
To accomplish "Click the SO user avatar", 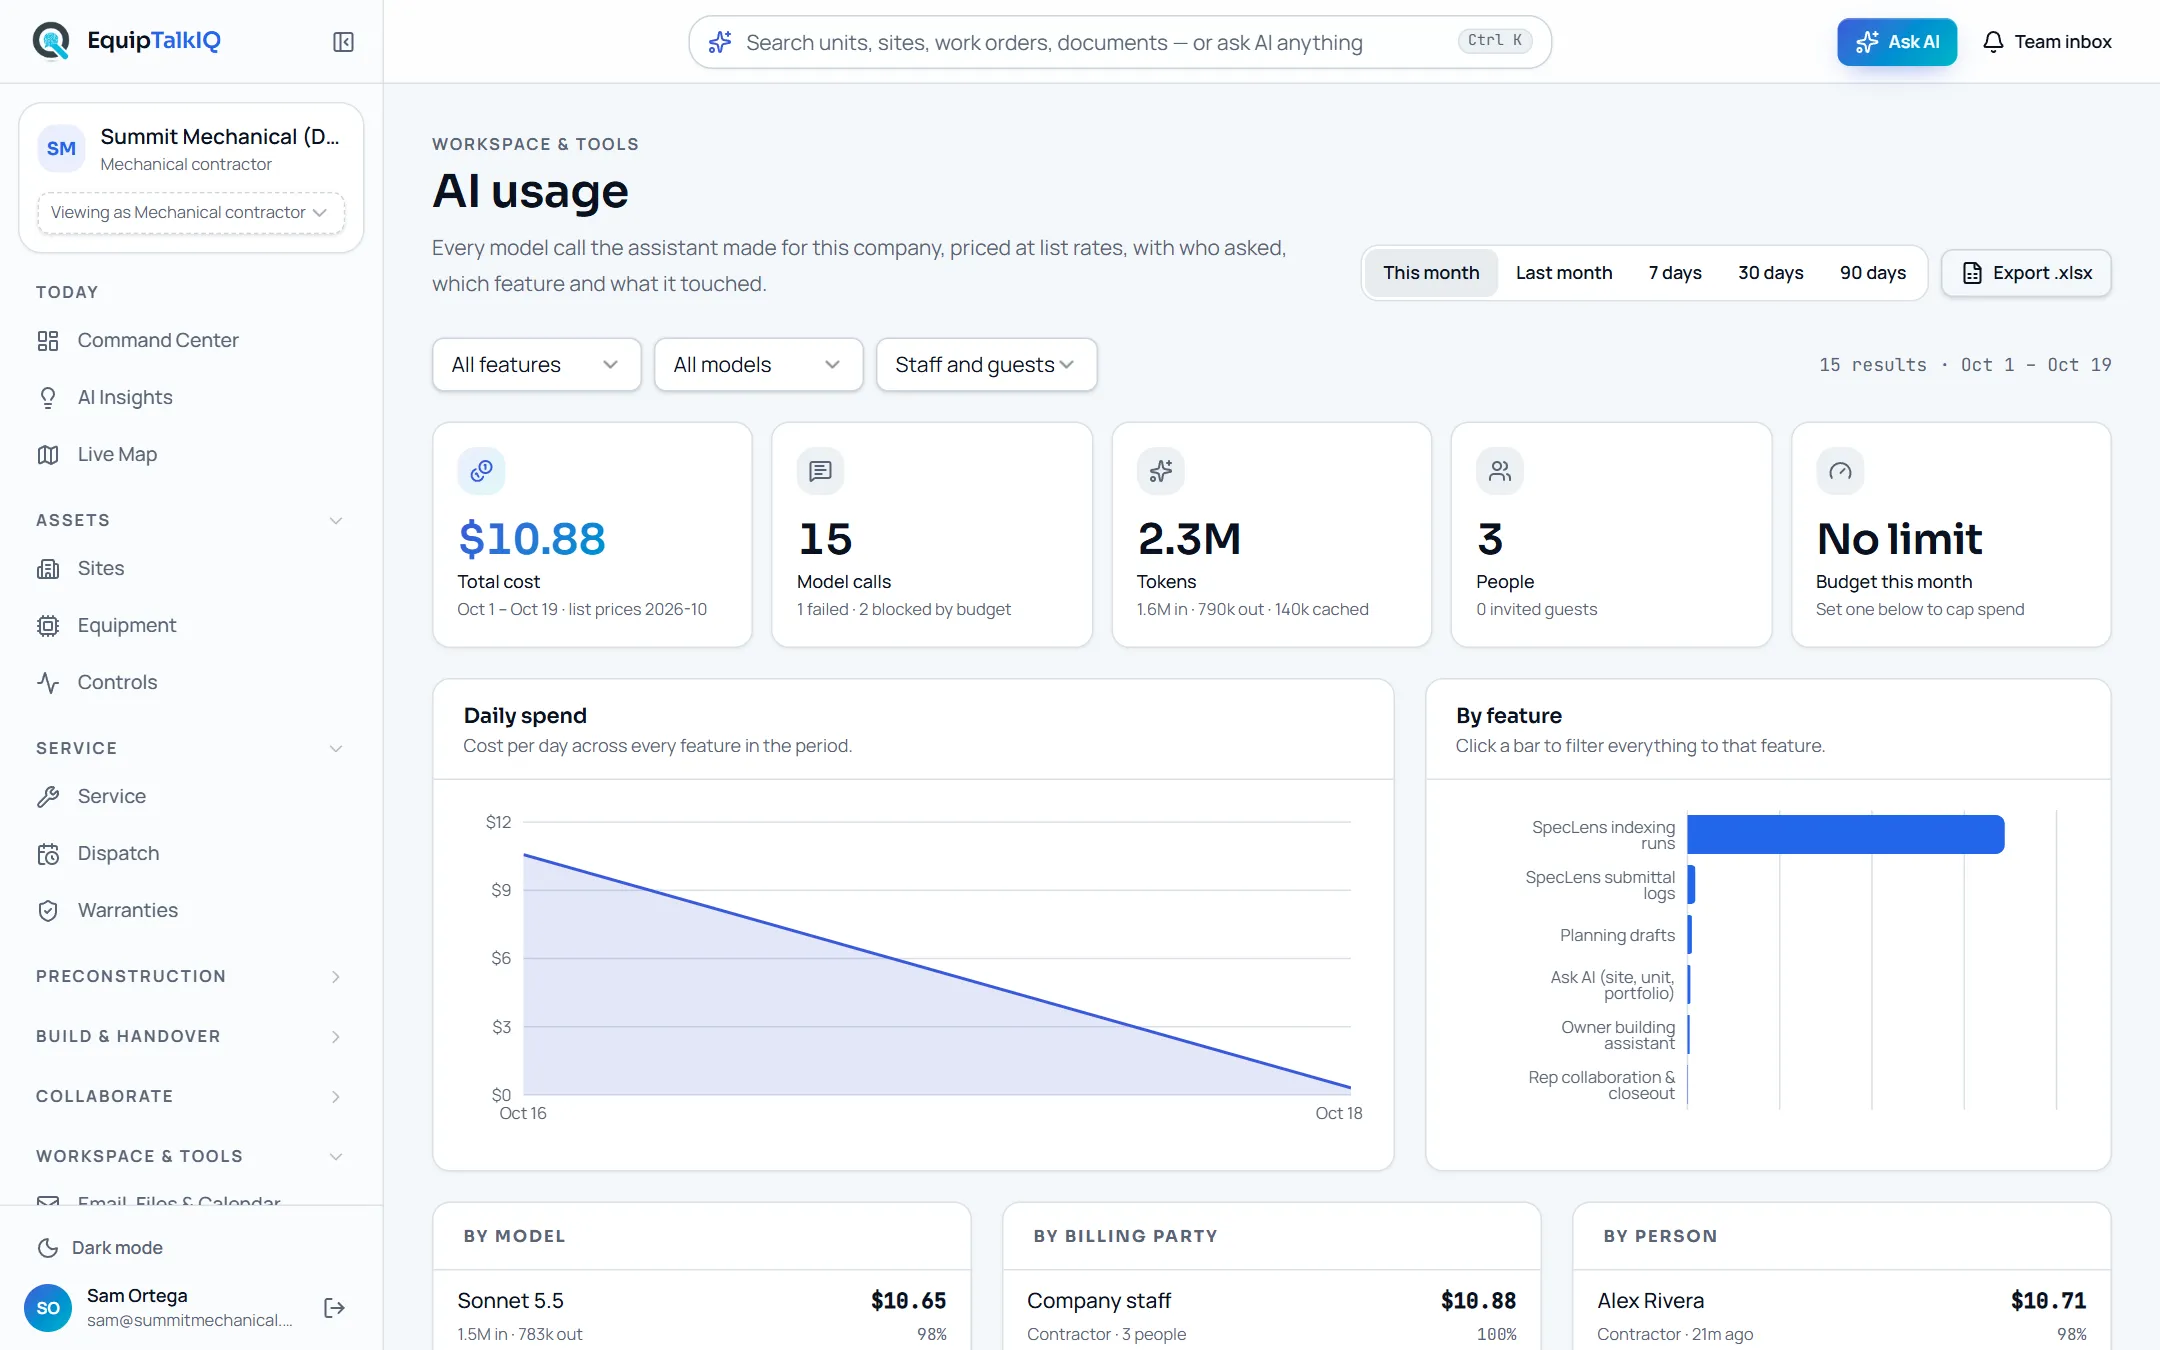I will (48, 1308).
